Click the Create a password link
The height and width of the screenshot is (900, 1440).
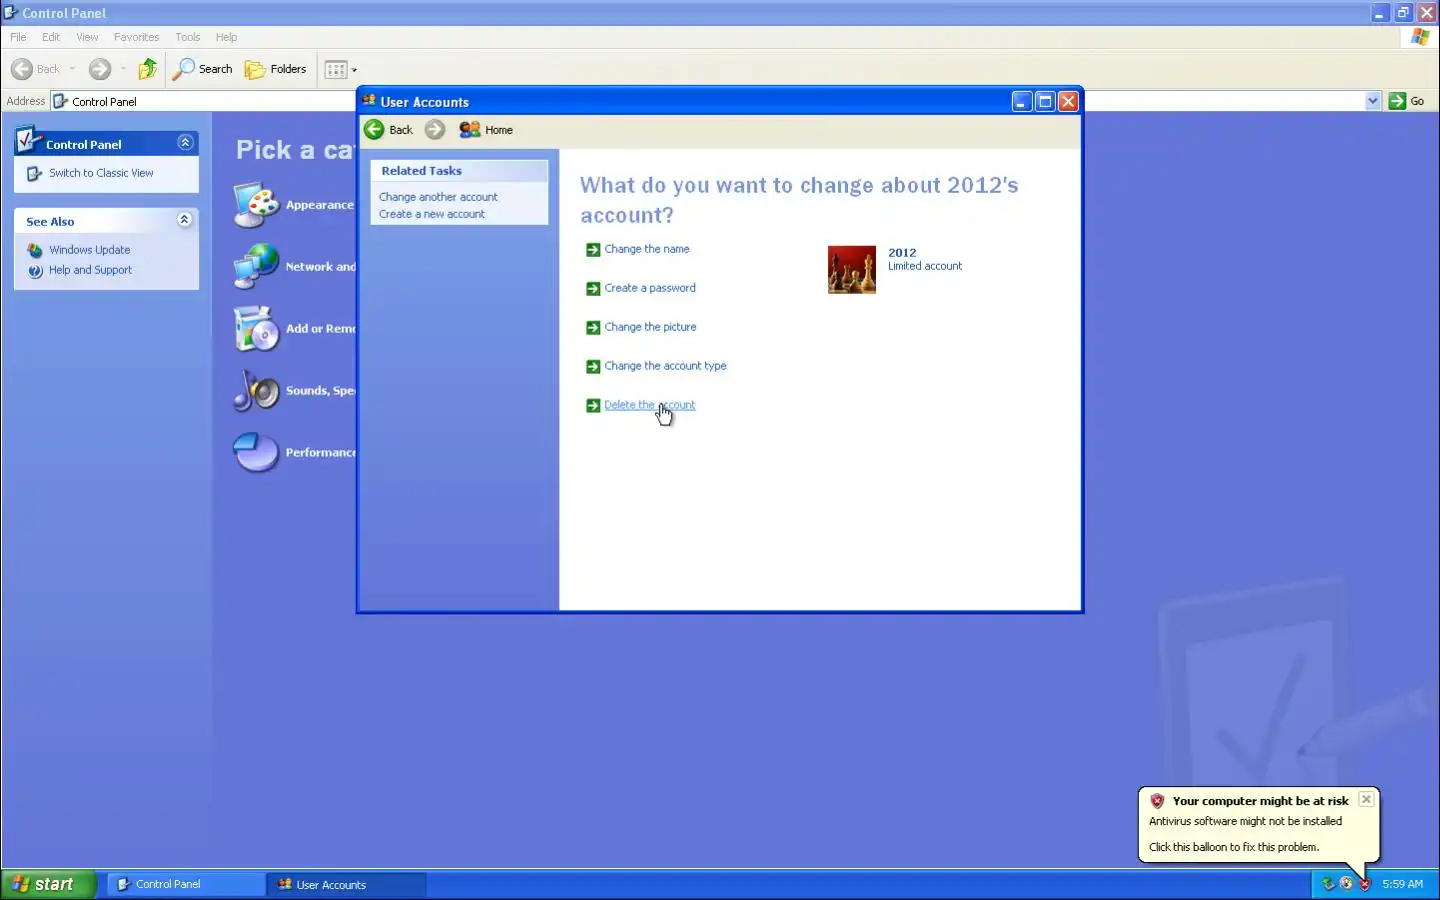650,288
